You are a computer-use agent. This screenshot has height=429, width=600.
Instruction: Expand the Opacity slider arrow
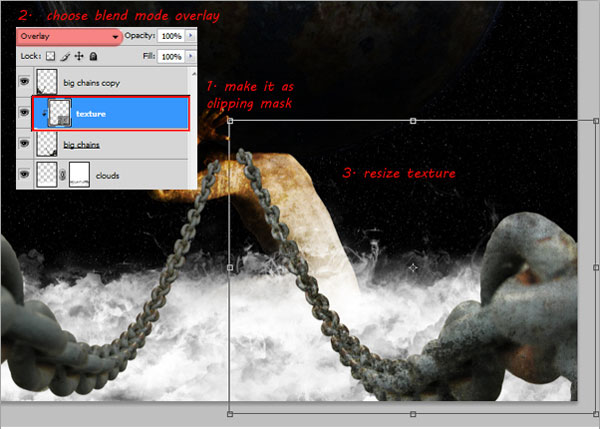click(x=191, y=36)
